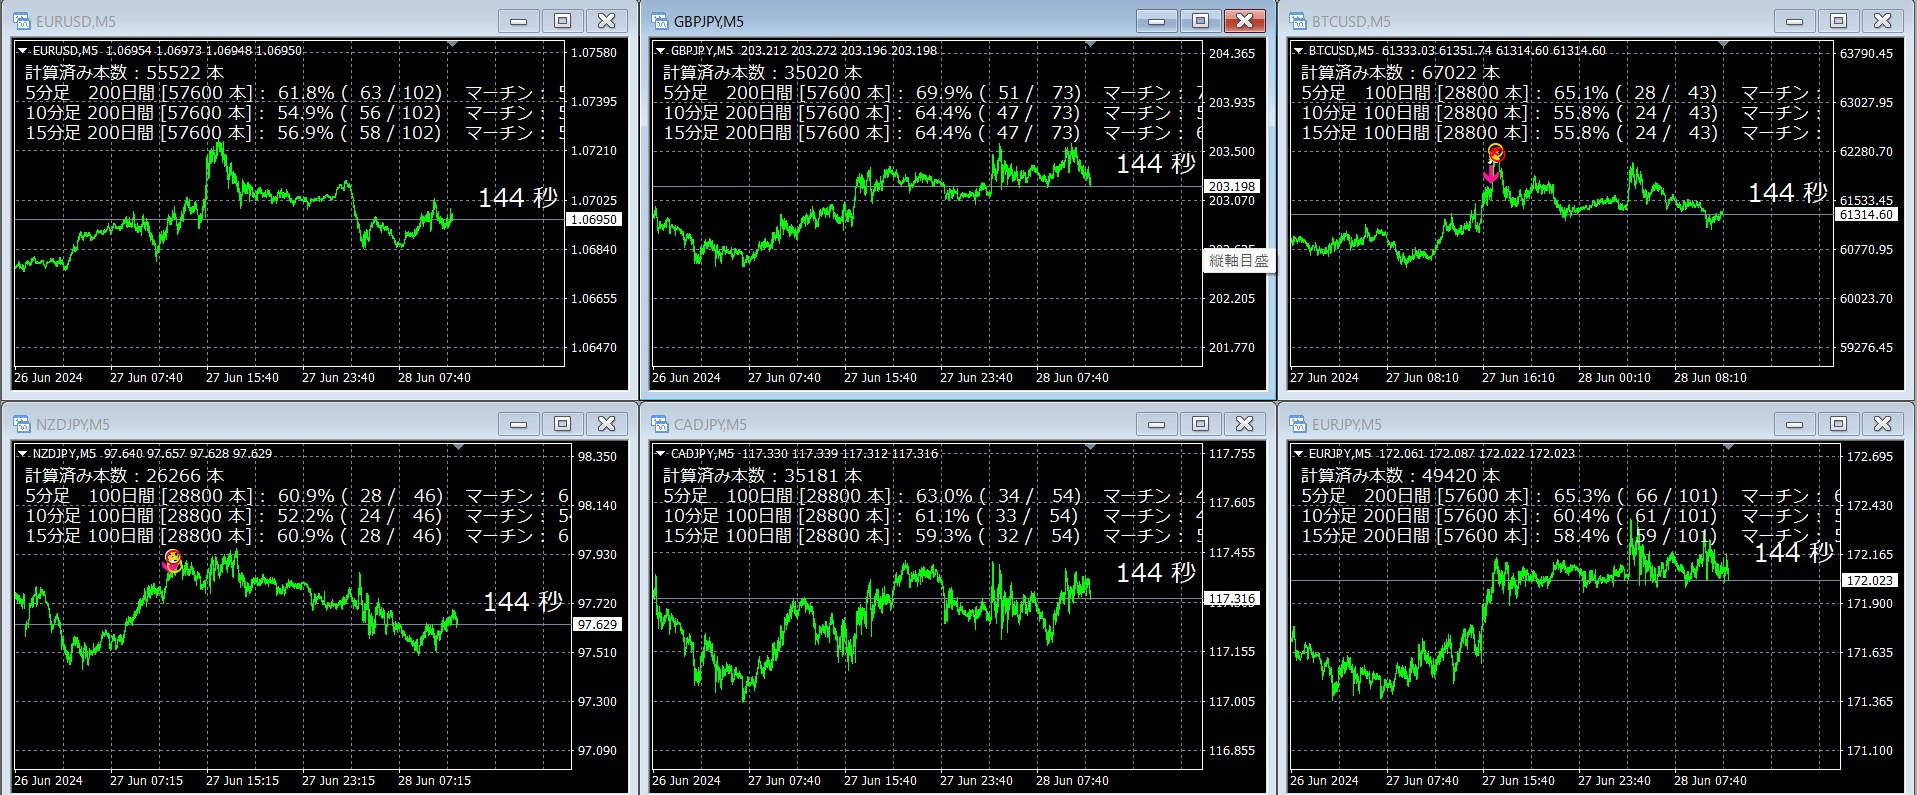The height and width of the screenshot is (795, 1918).
Task: Maximize the EURUSD,M5 chart window
Action: [562, 21]
